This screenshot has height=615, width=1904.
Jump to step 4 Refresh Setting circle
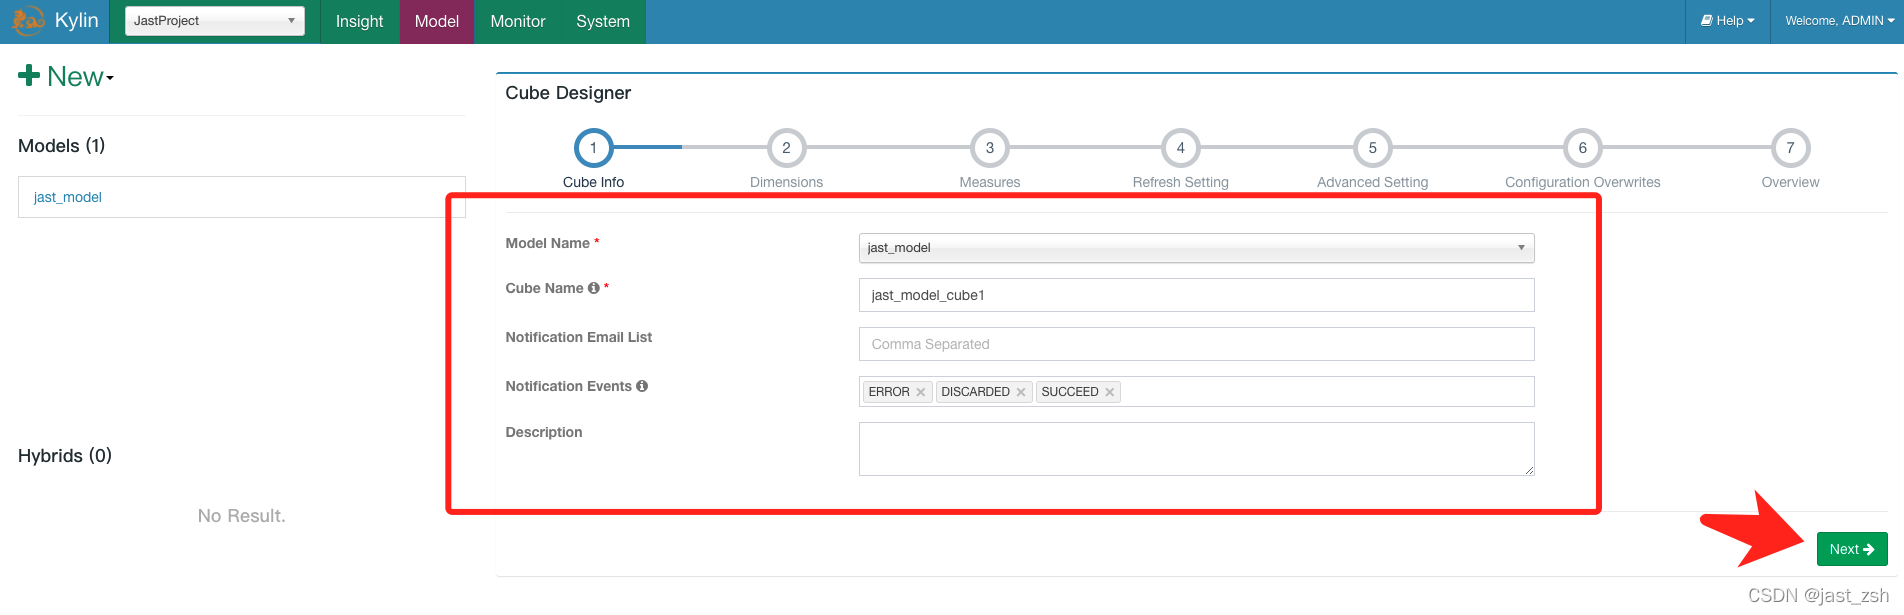click(1181, 148)
